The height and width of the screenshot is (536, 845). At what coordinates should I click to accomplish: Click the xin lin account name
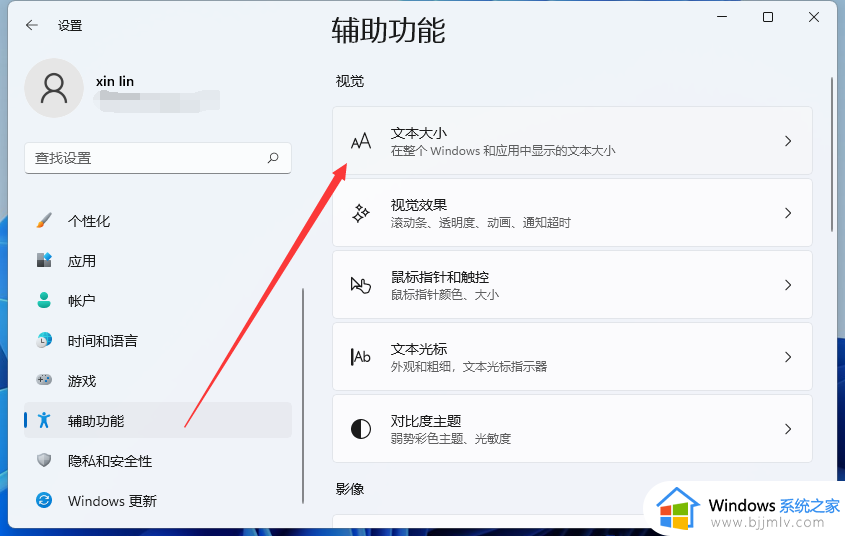point(115,81)
